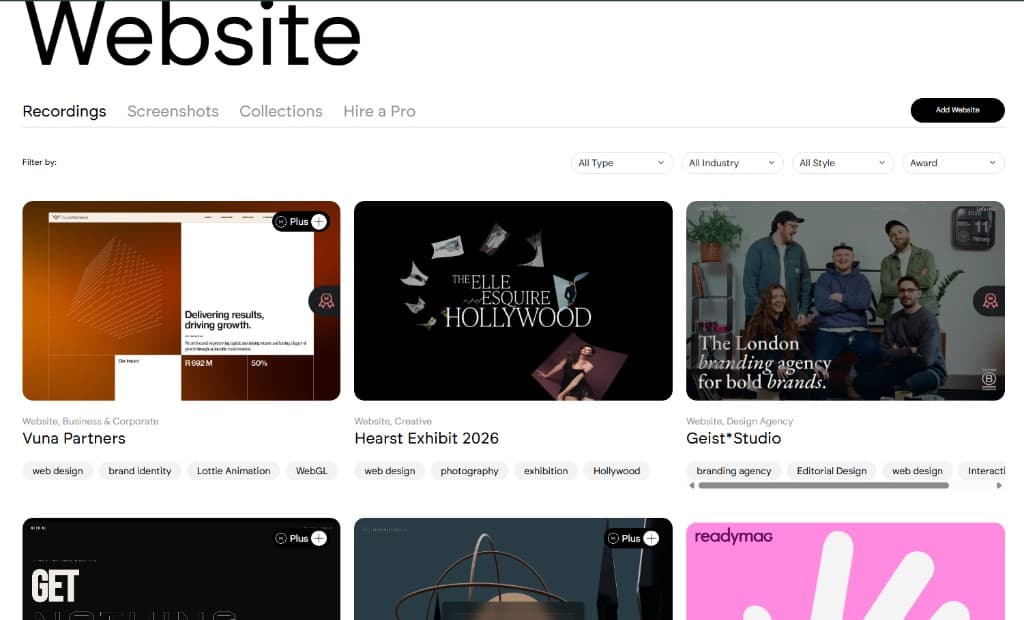Image resolution: width=1024 pixels, height=620 pixels.
Task: Open the Vuna Partners title link
Action: [x=74, y=438]
